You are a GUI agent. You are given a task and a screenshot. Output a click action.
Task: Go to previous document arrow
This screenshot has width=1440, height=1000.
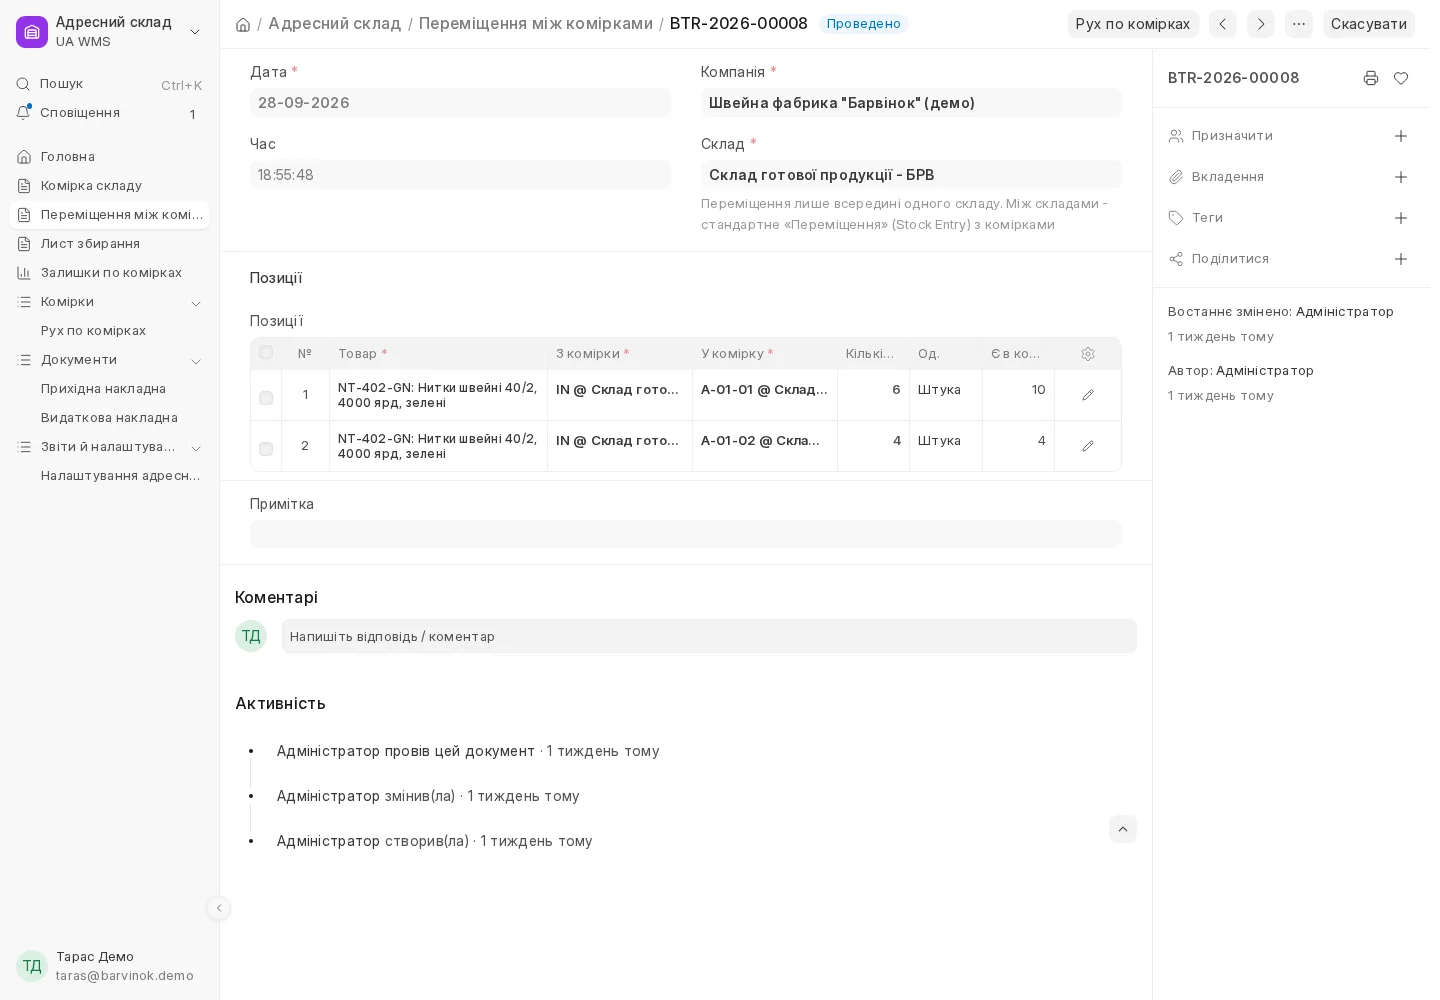1223,24
